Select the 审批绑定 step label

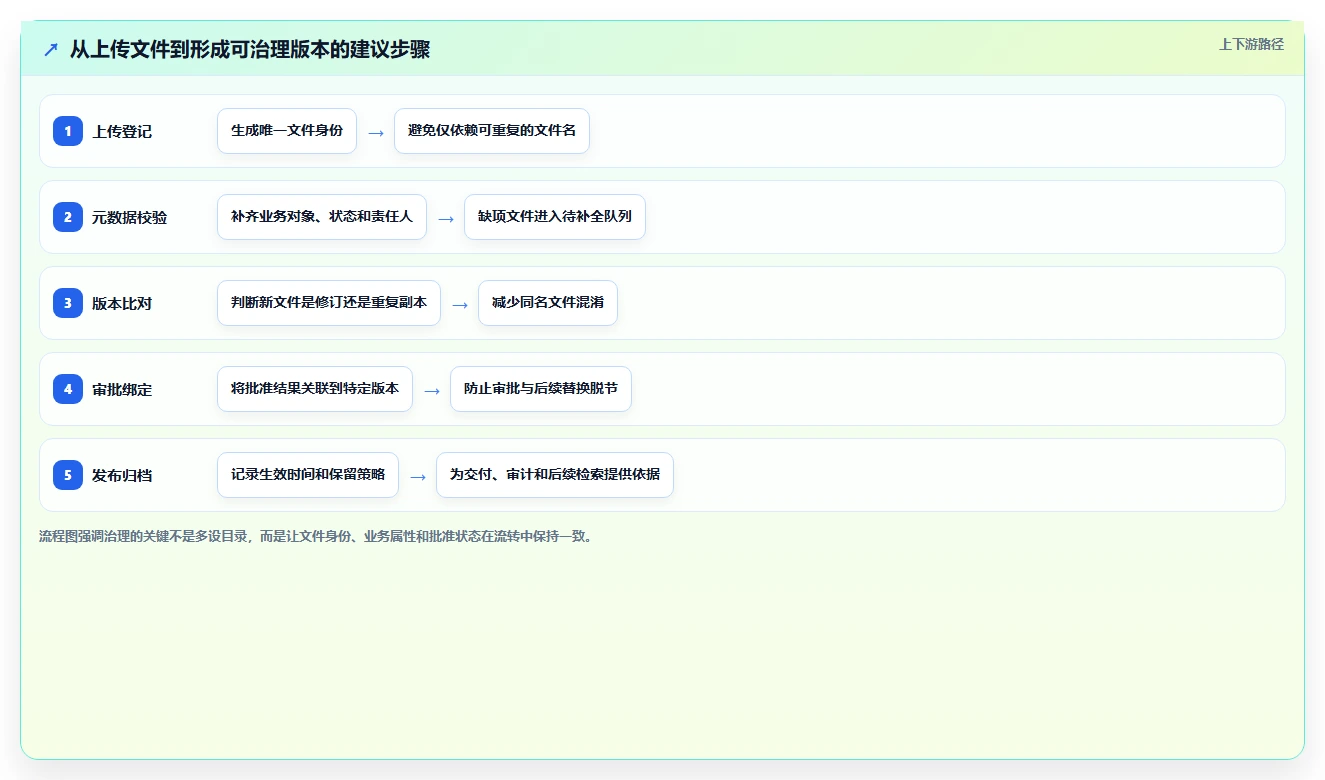(122, 389)
